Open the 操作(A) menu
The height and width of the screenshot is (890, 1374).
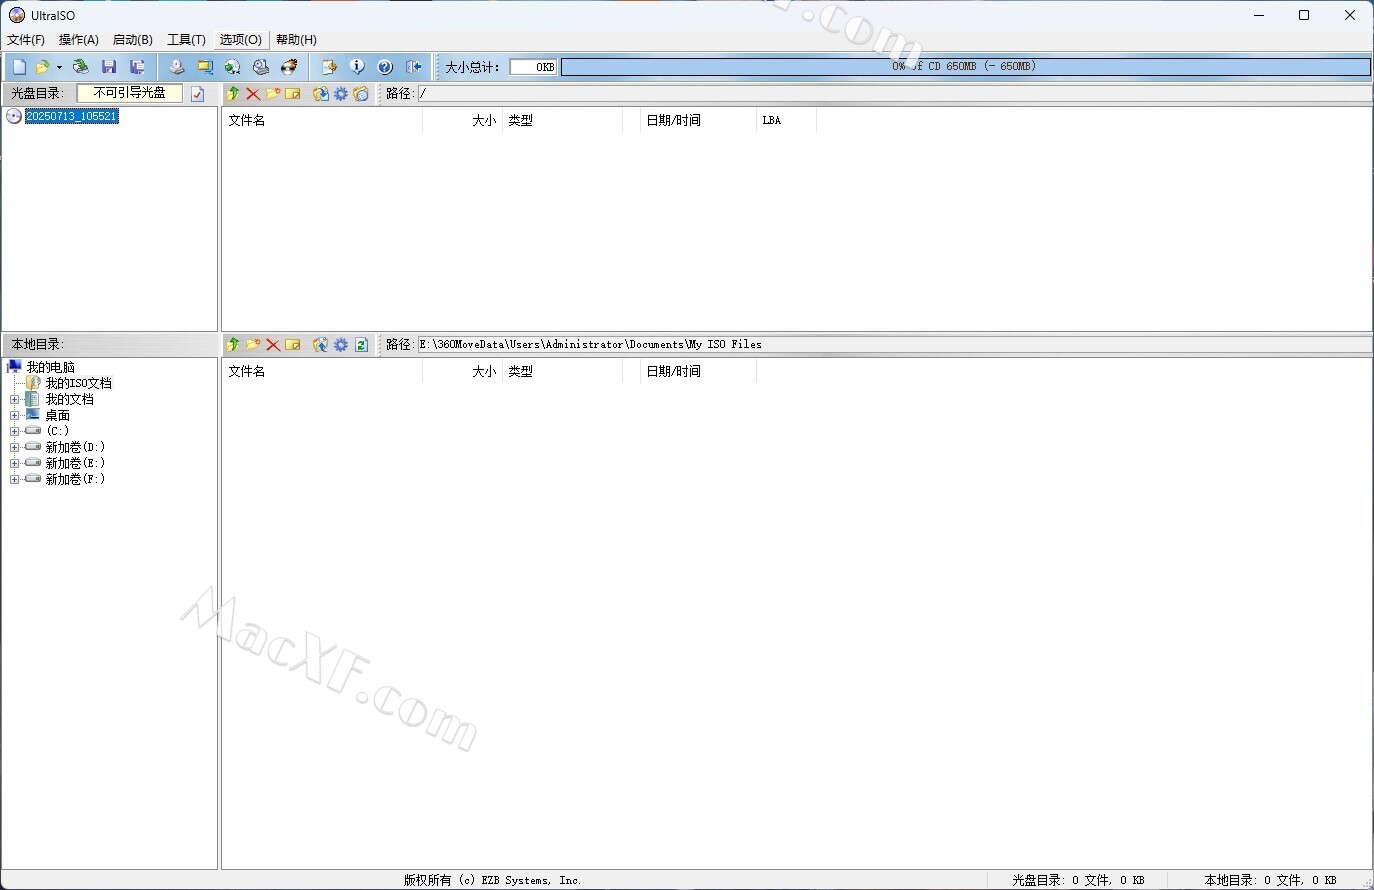tap(79, 40)
